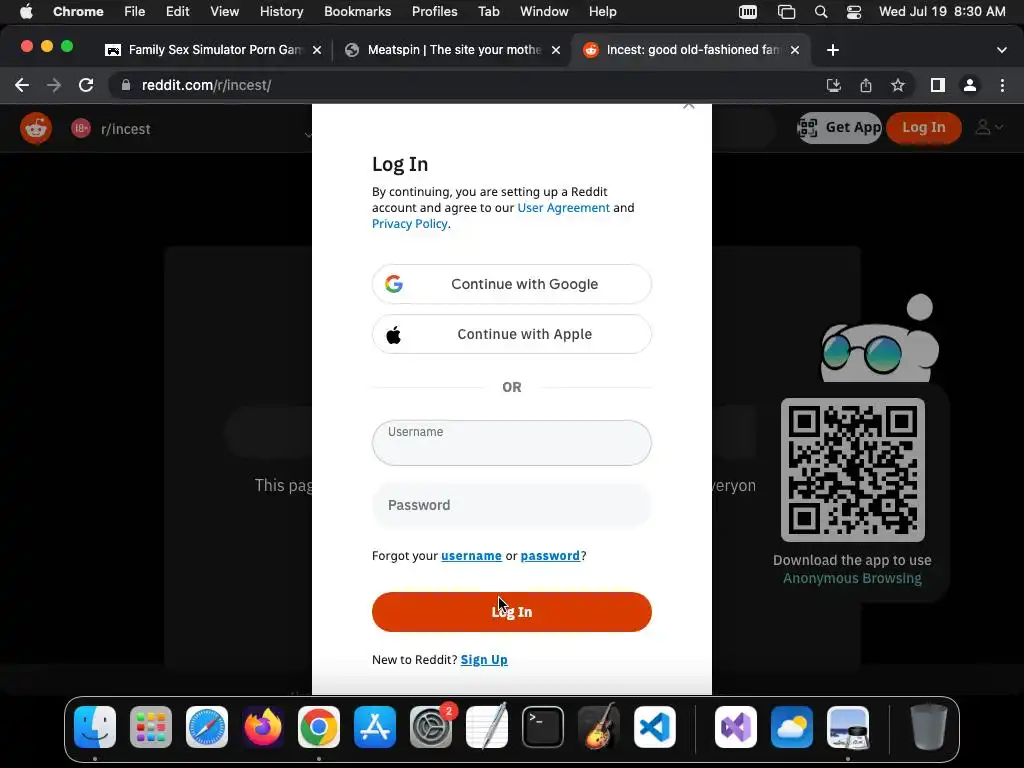Click the Reddit logo home icon

coord(36,128)
